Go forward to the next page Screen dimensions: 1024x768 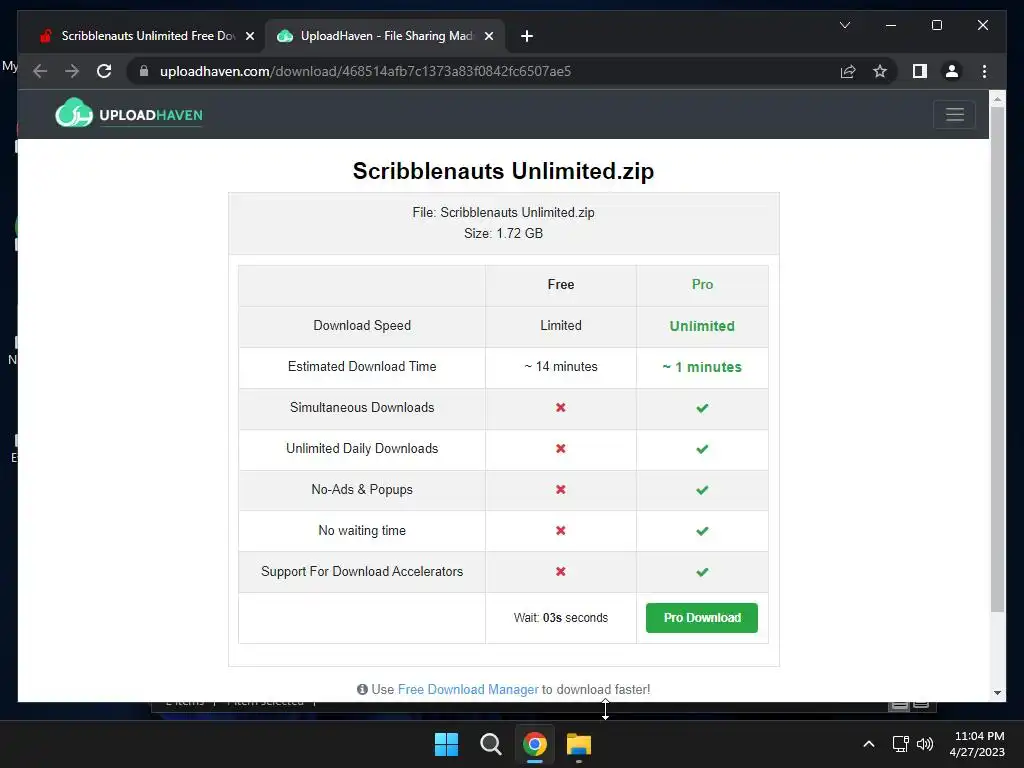[x=72, y=71]
